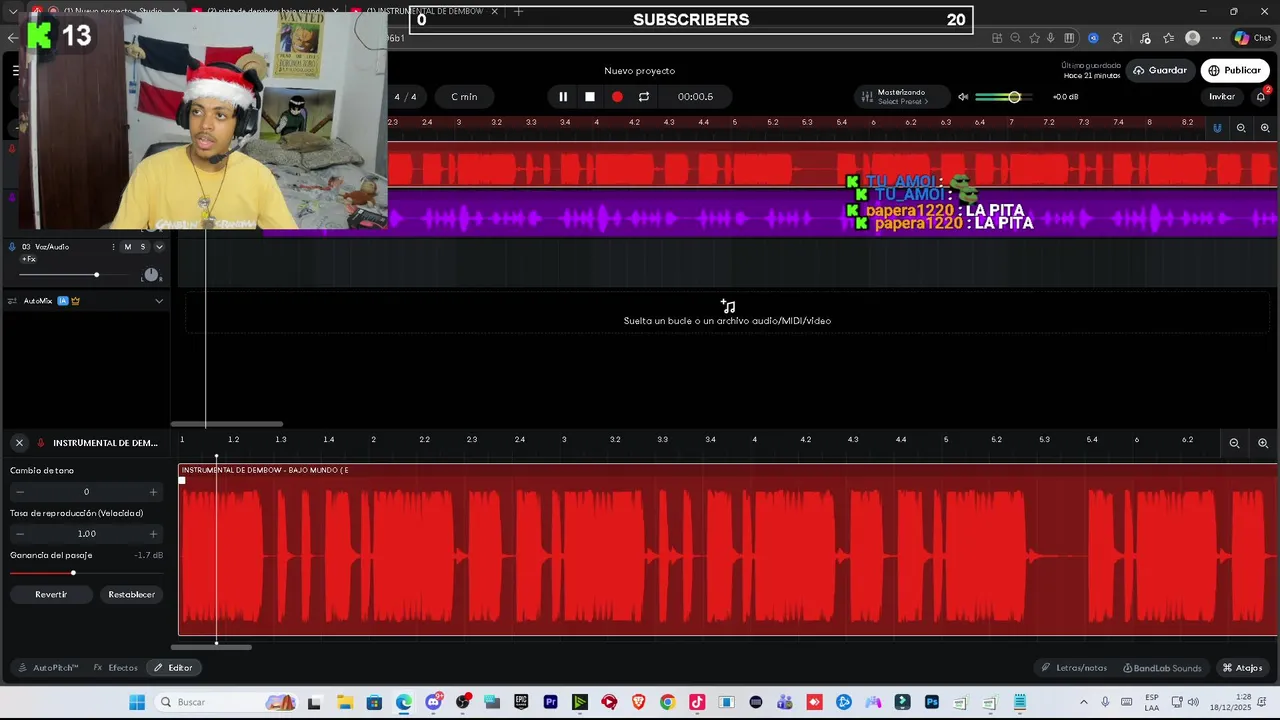Click the AutoMix crown premium icon
This screenshot has height=720, width=1280.
coord(75,301)
